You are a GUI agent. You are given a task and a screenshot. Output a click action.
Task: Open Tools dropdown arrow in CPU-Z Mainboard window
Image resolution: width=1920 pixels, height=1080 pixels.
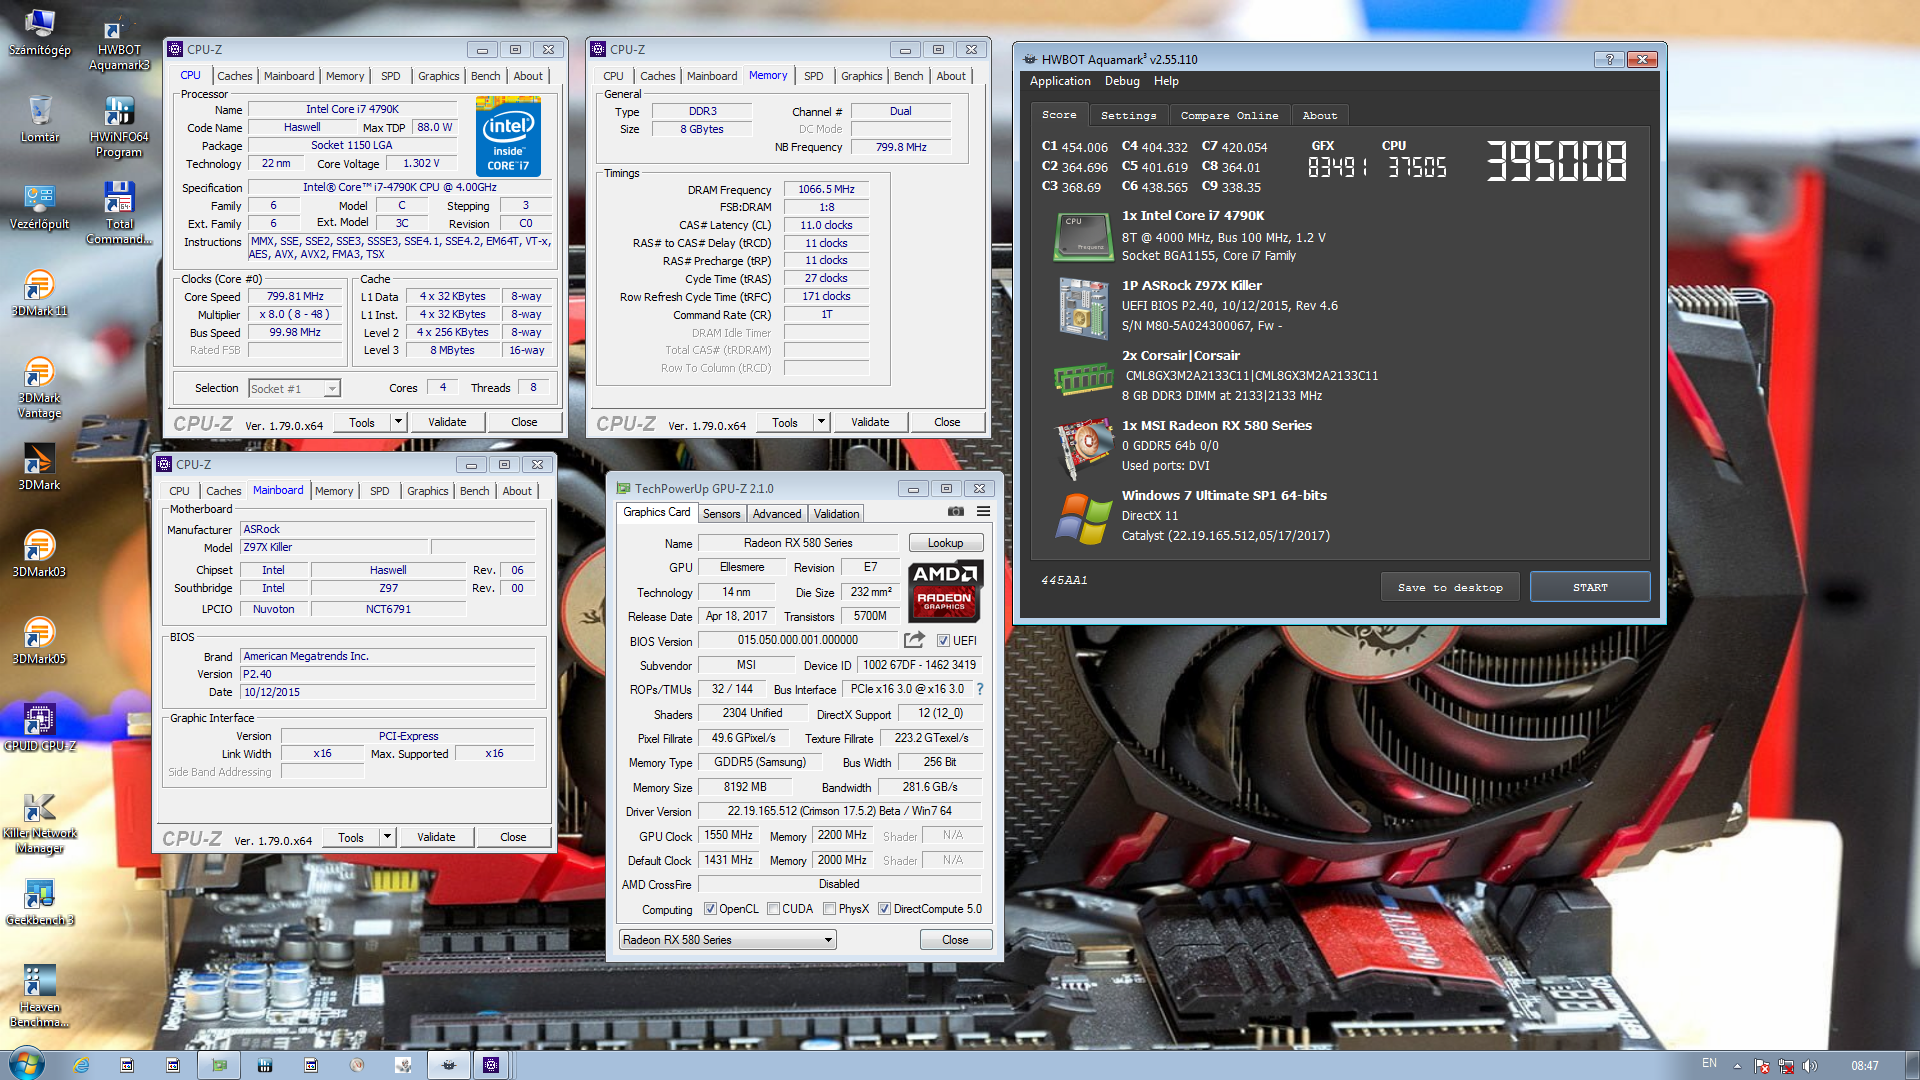[x=386, y=837]
